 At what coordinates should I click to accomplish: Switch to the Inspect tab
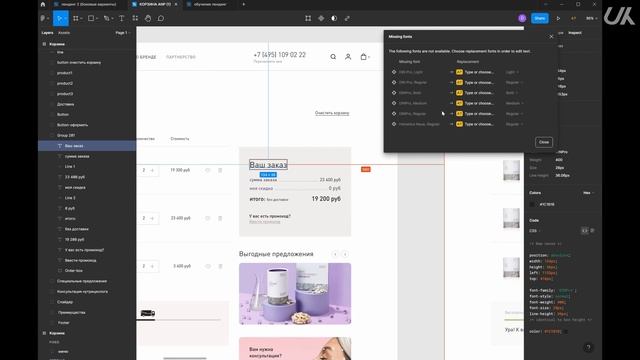coord(575,33)
